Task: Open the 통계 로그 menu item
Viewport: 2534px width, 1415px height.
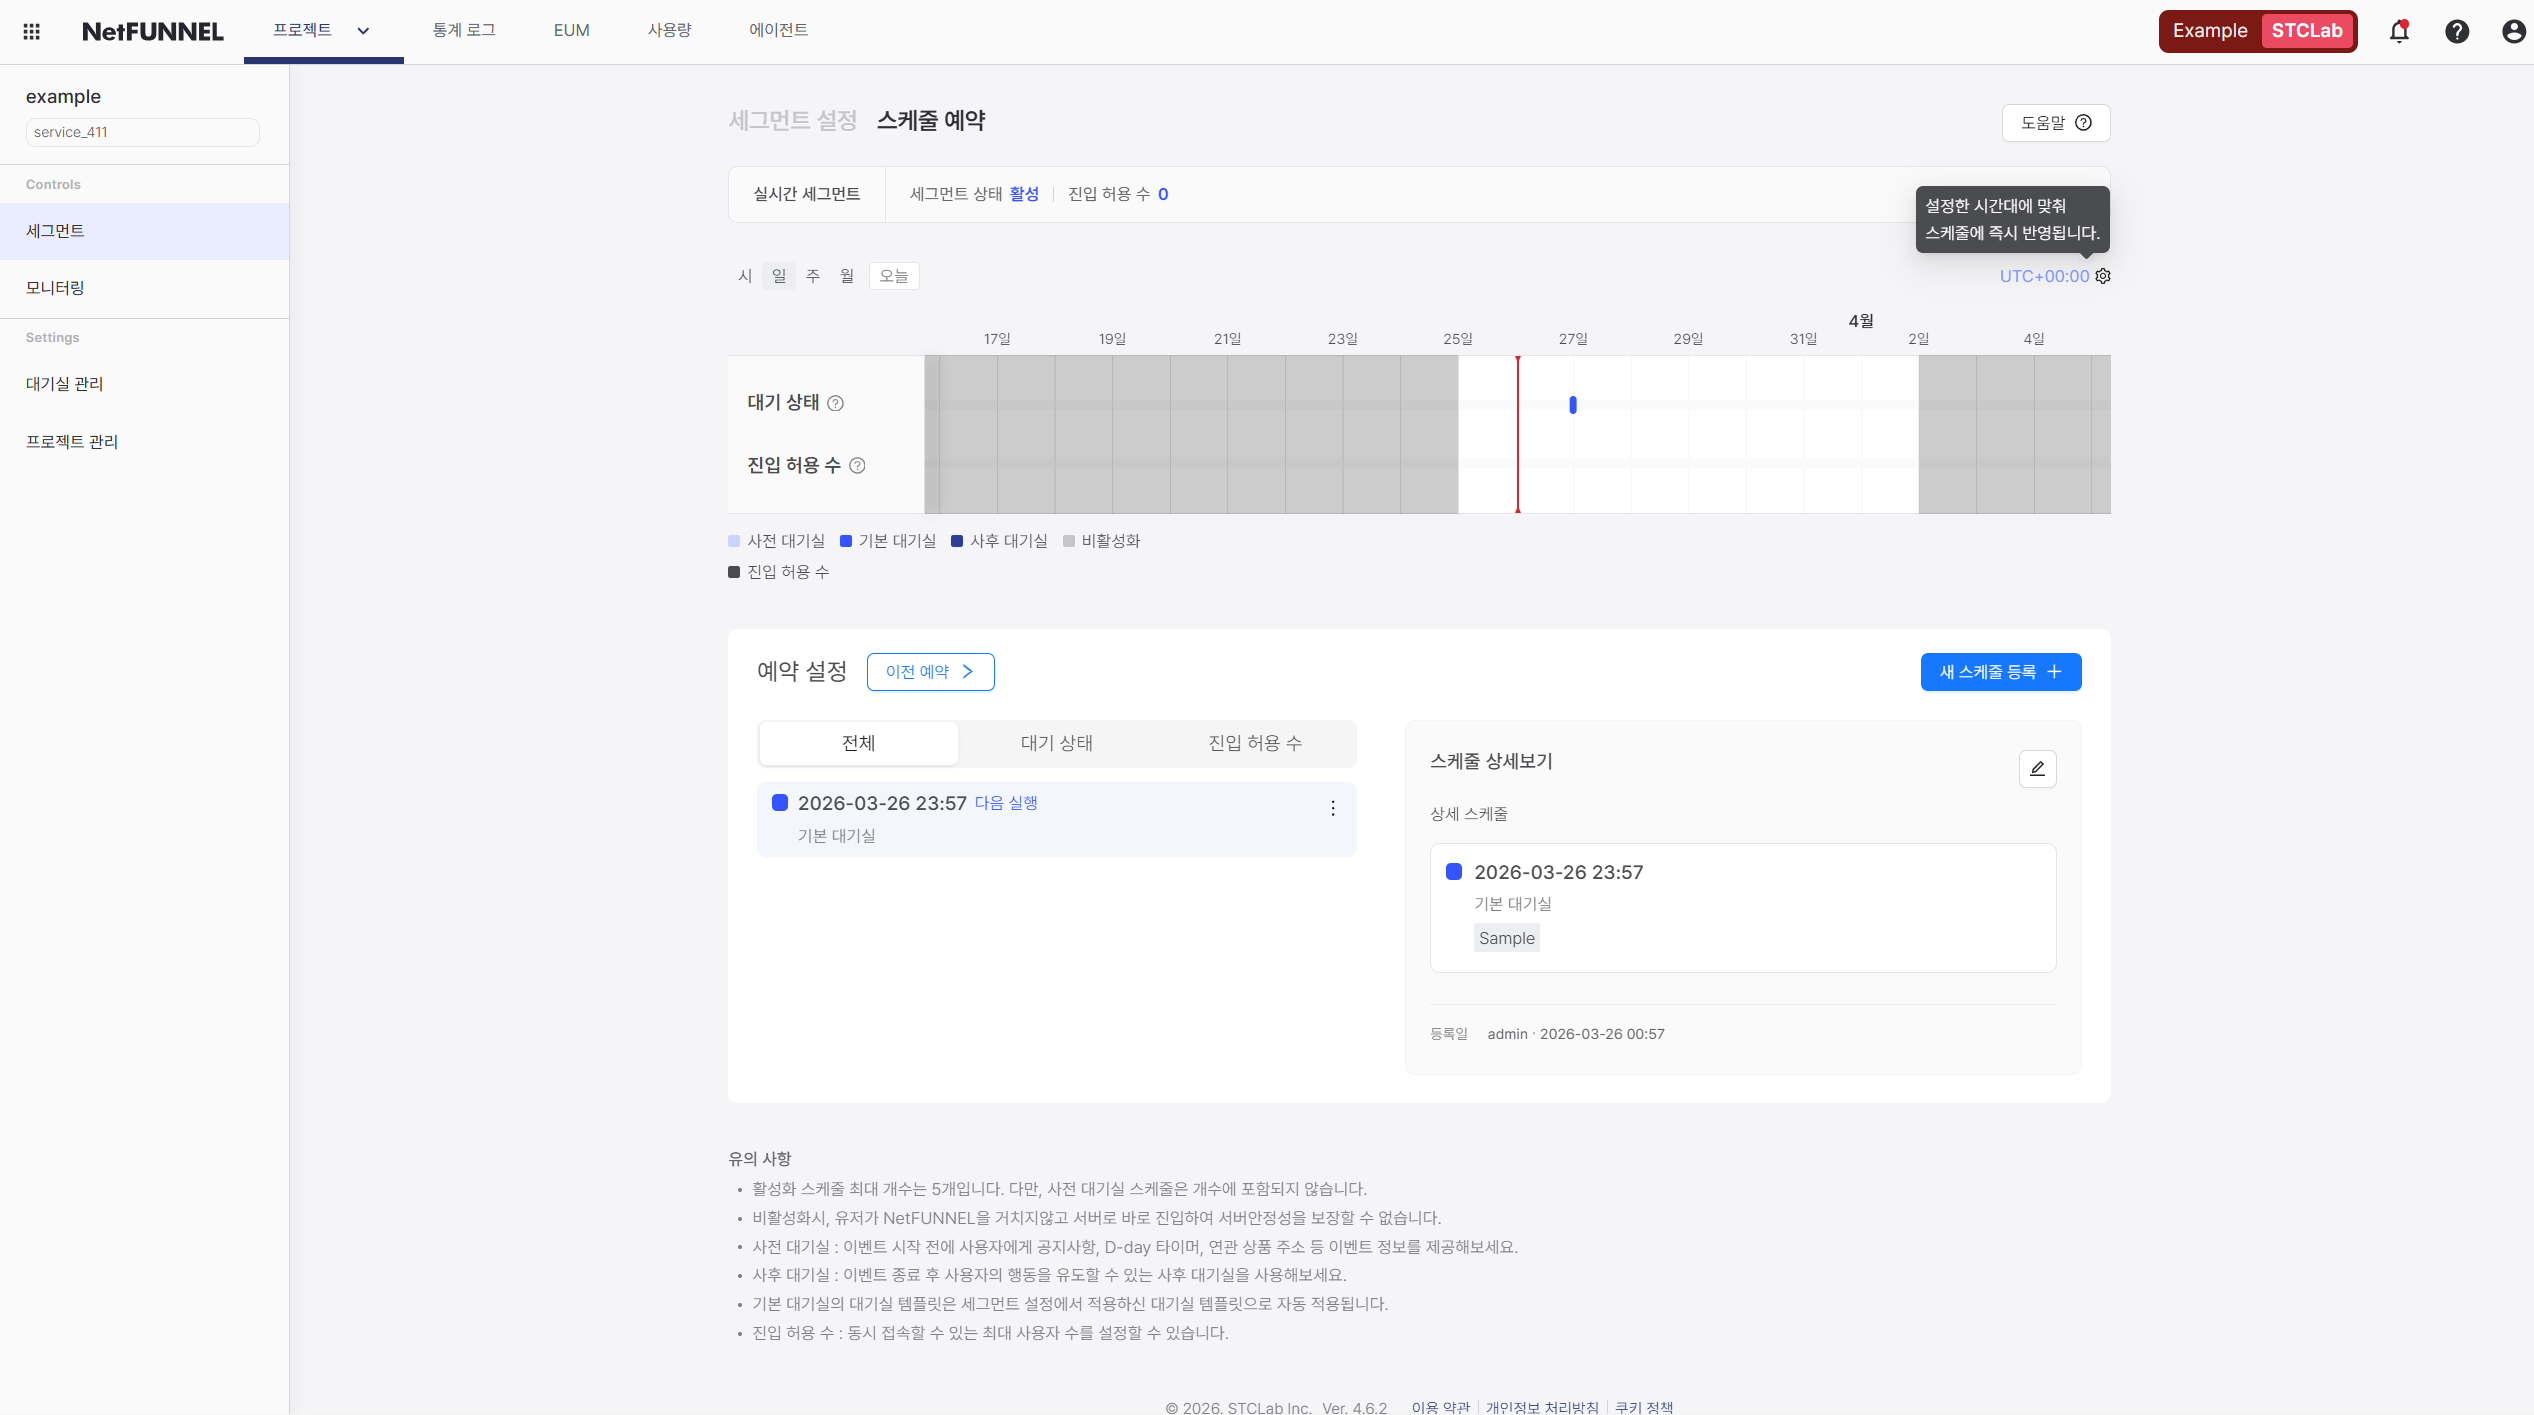Action: (x=464, y=31)
